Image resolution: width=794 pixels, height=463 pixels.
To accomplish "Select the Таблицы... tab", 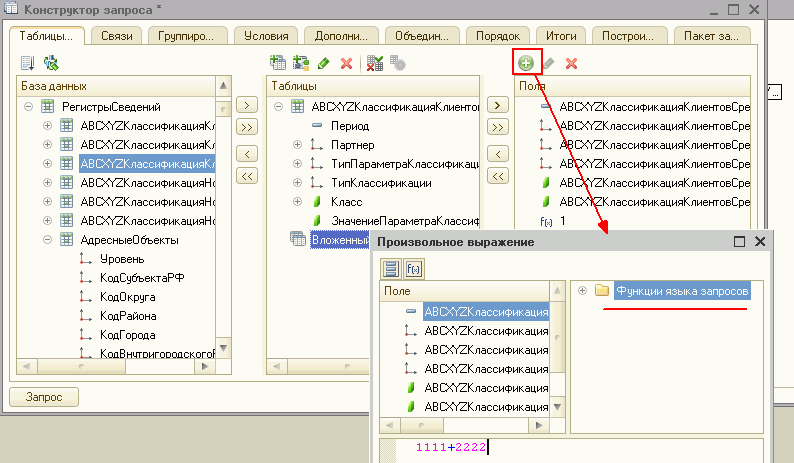I will tap(46, 36).
